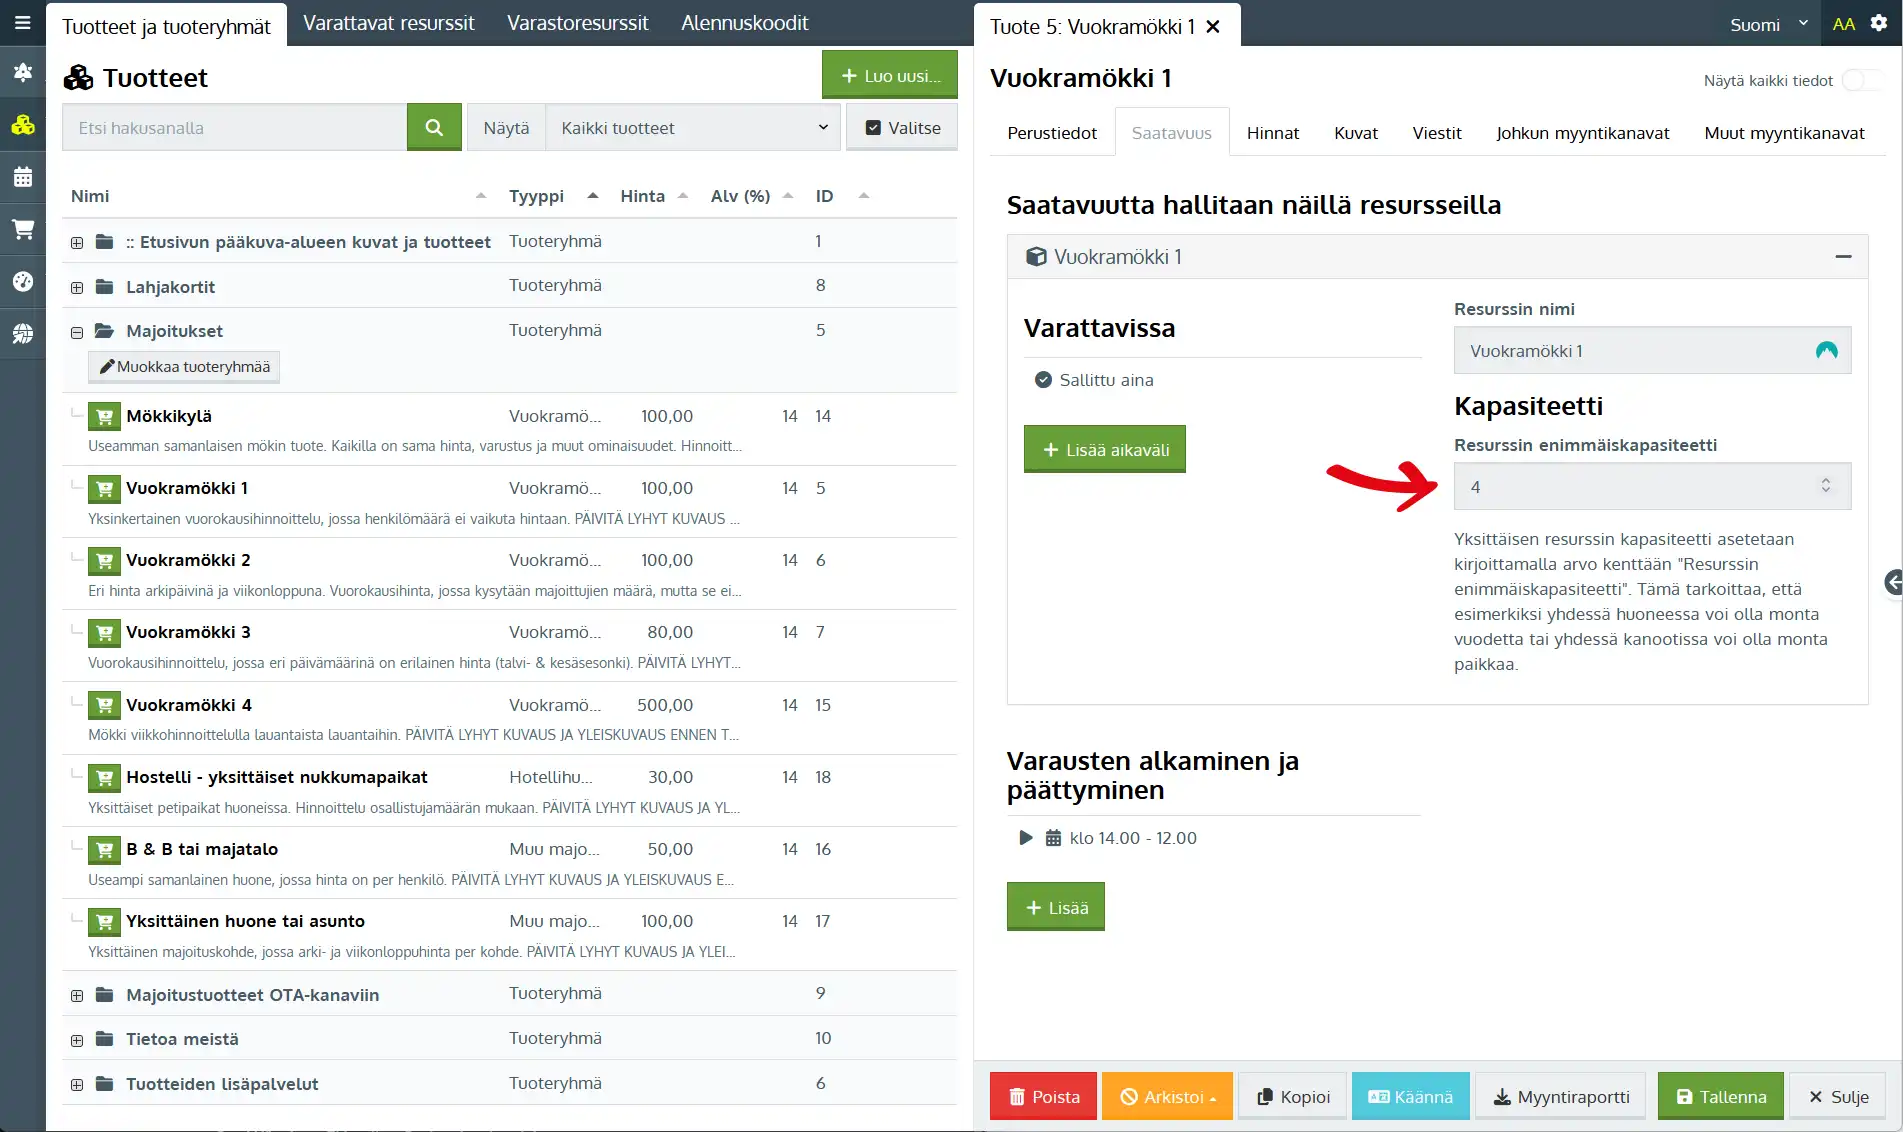
Task: Click the Valitse checkbox button
Action: click(x=902, y=127)
